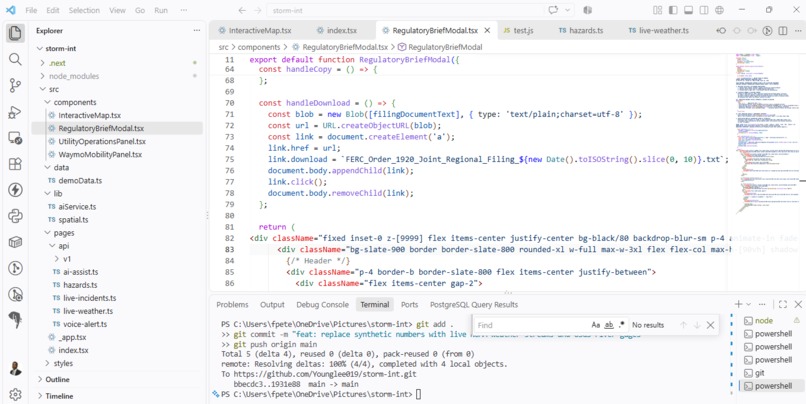Go back with the title bar left arrow
The height and width of the screenshot is (404, 806).
tap(242, 10)
